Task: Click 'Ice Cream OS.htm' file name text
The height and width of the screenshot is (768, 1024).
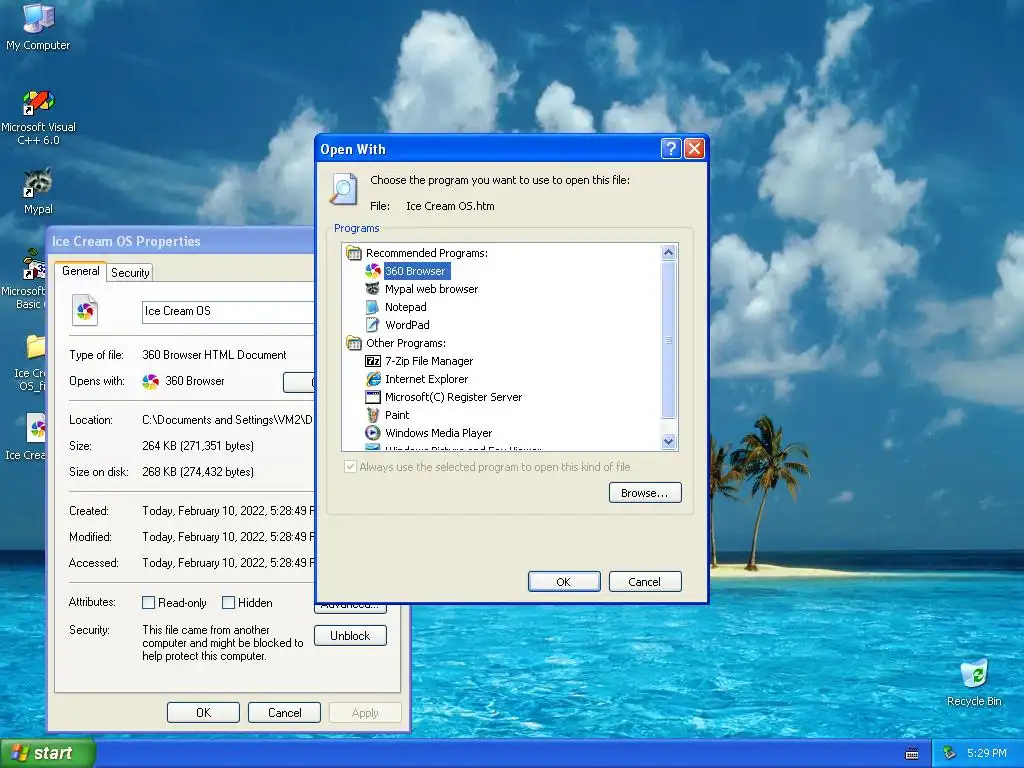Action: (x=450, y=206)
